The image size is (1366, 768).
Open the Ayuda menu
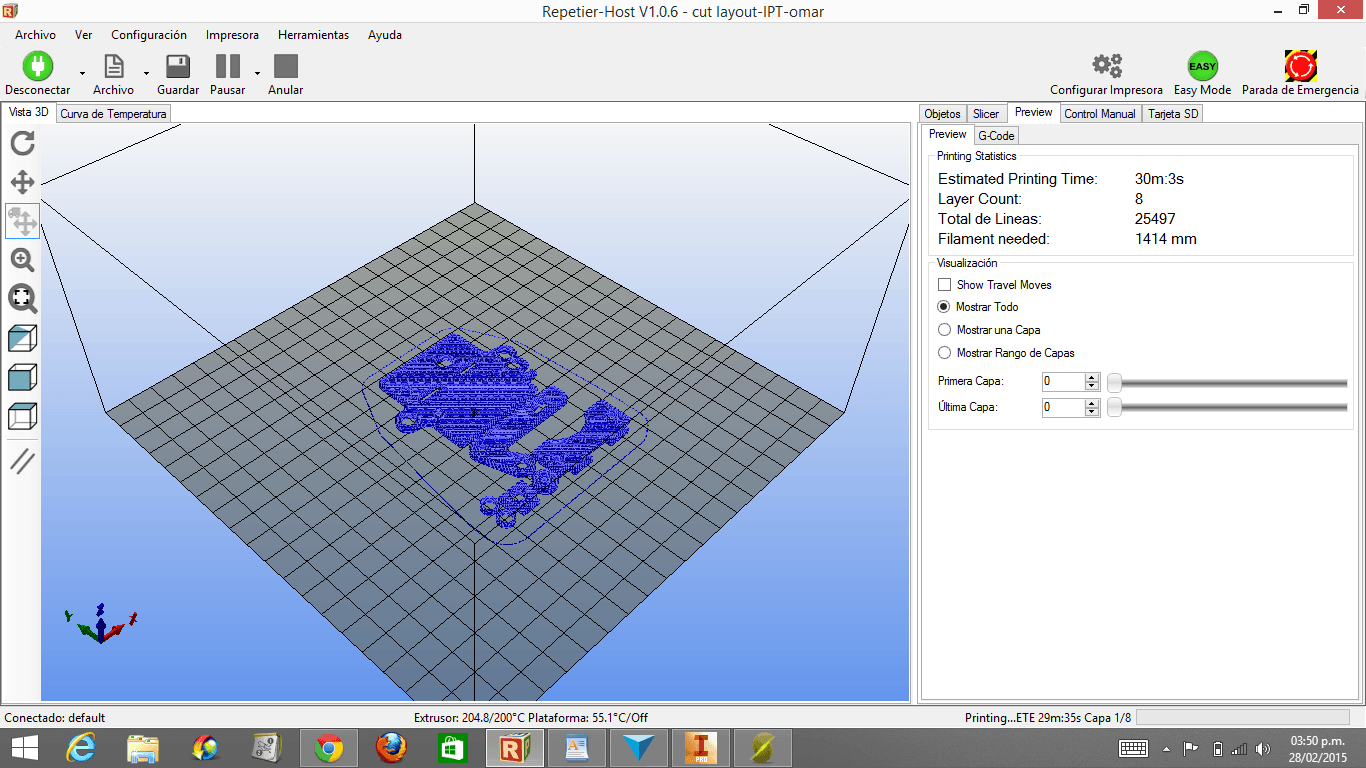click(385, 35)
